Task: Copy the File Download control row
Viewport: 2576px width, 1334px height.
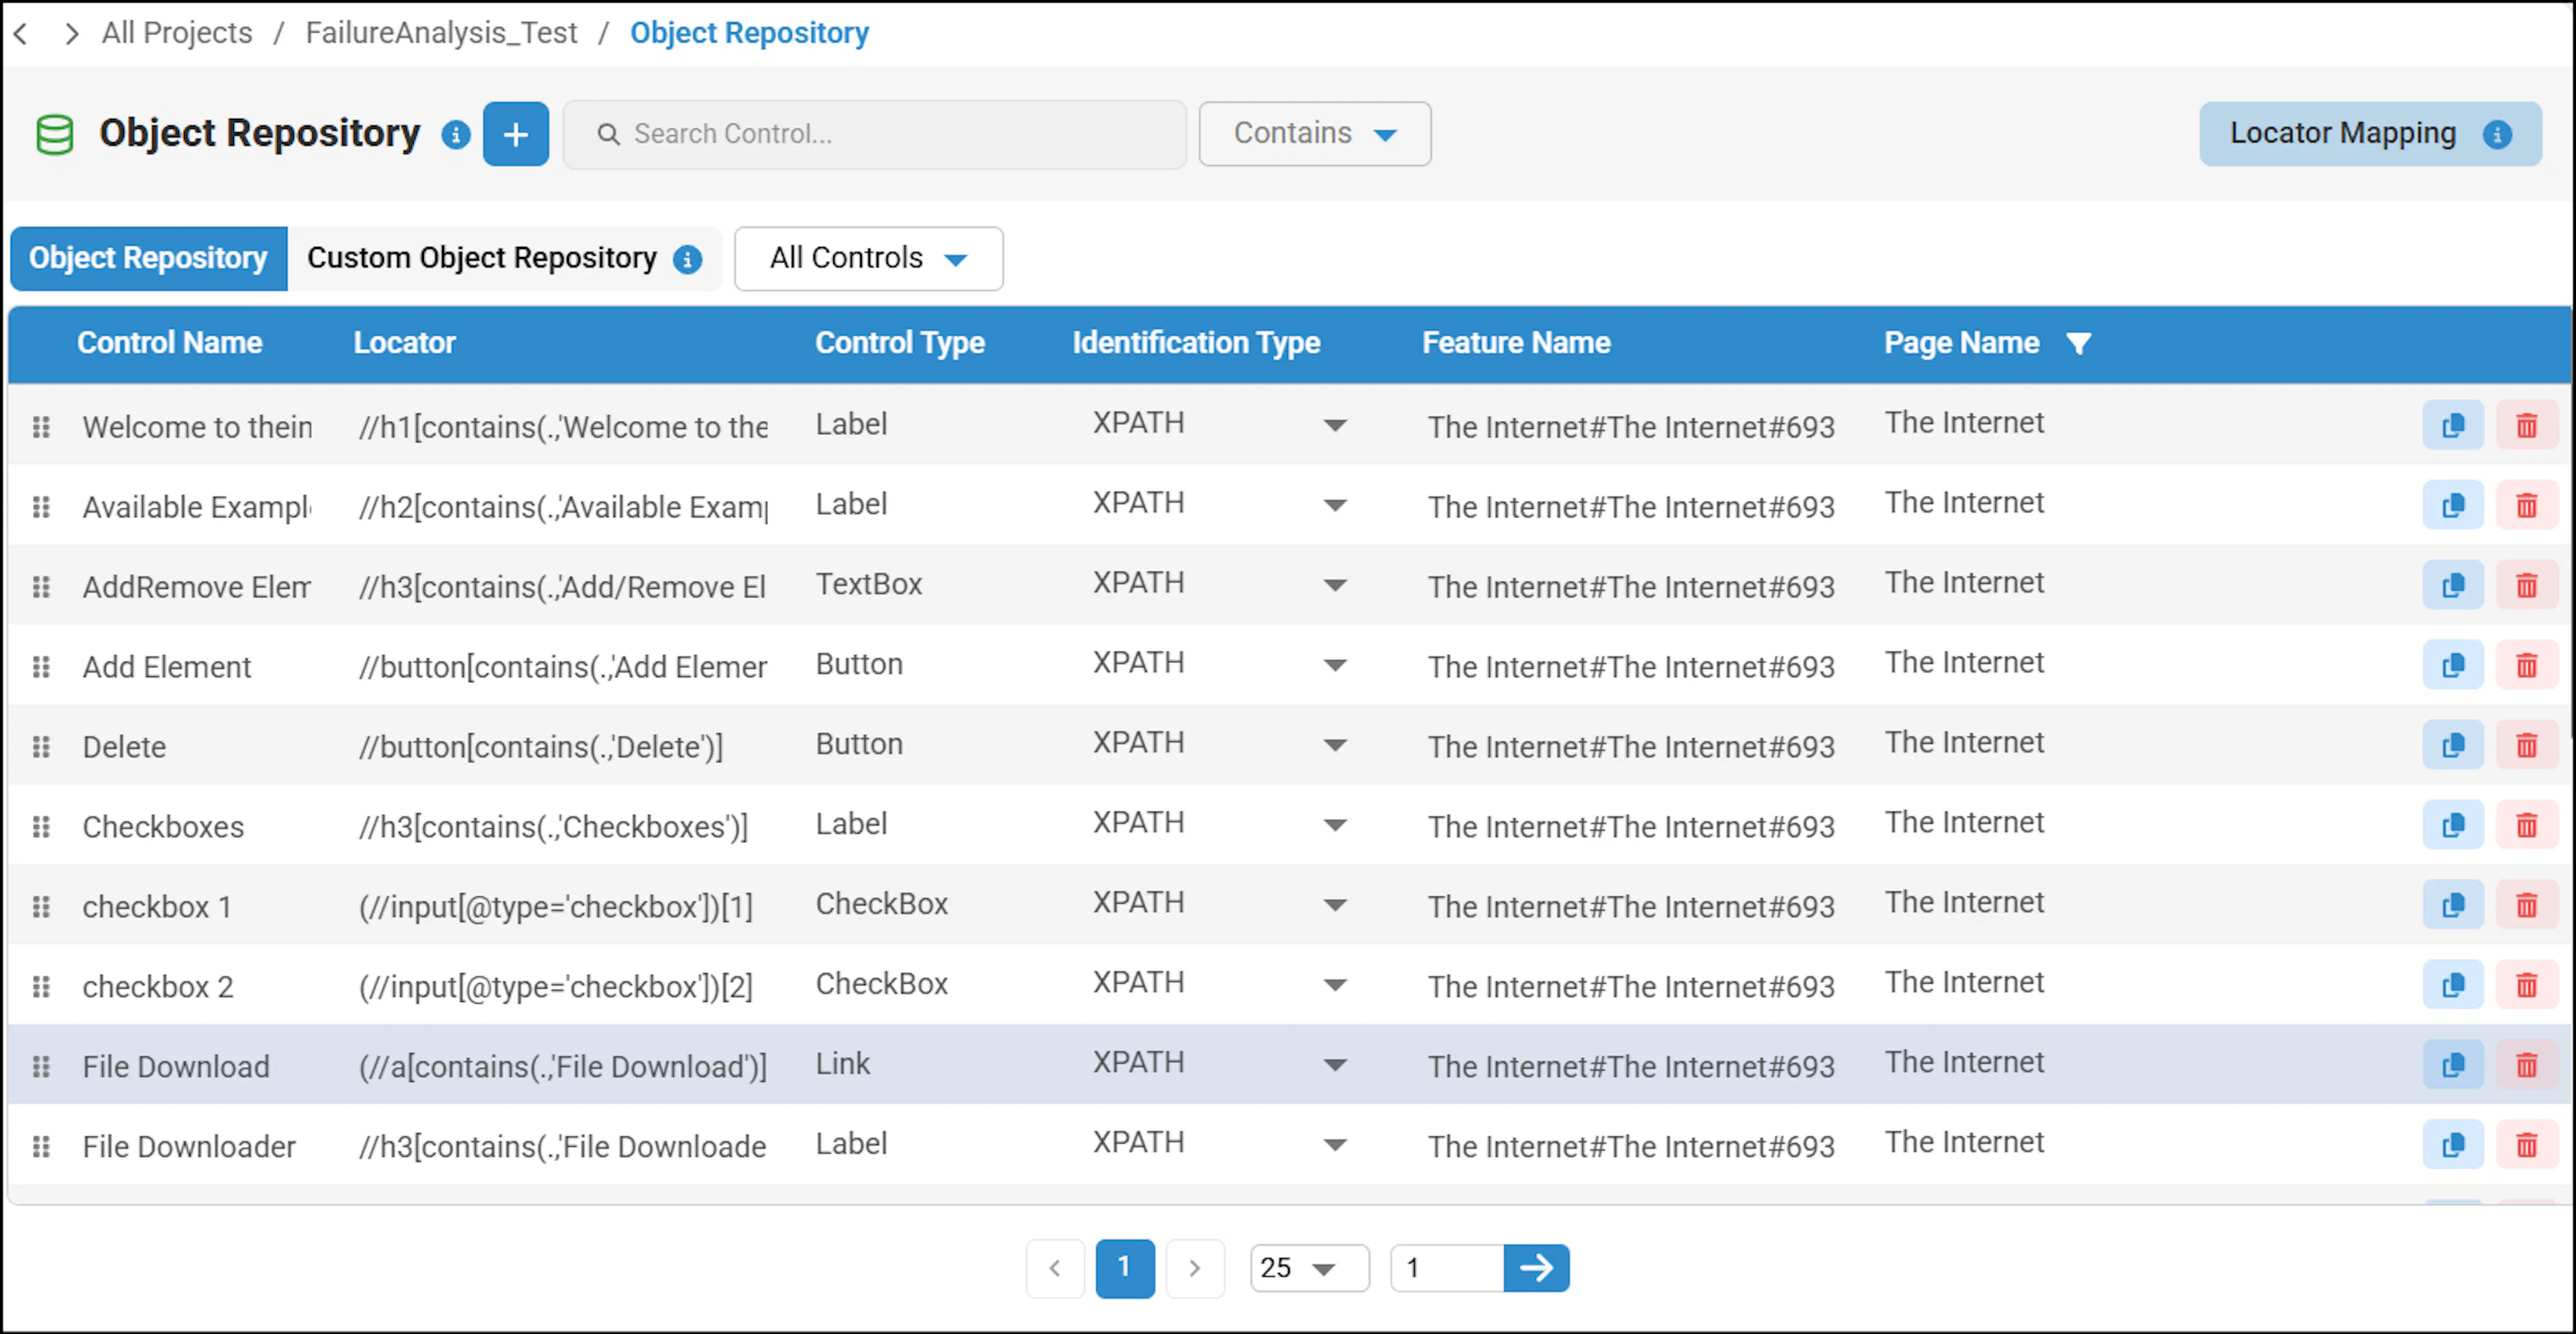Action: [2452, 1066]
